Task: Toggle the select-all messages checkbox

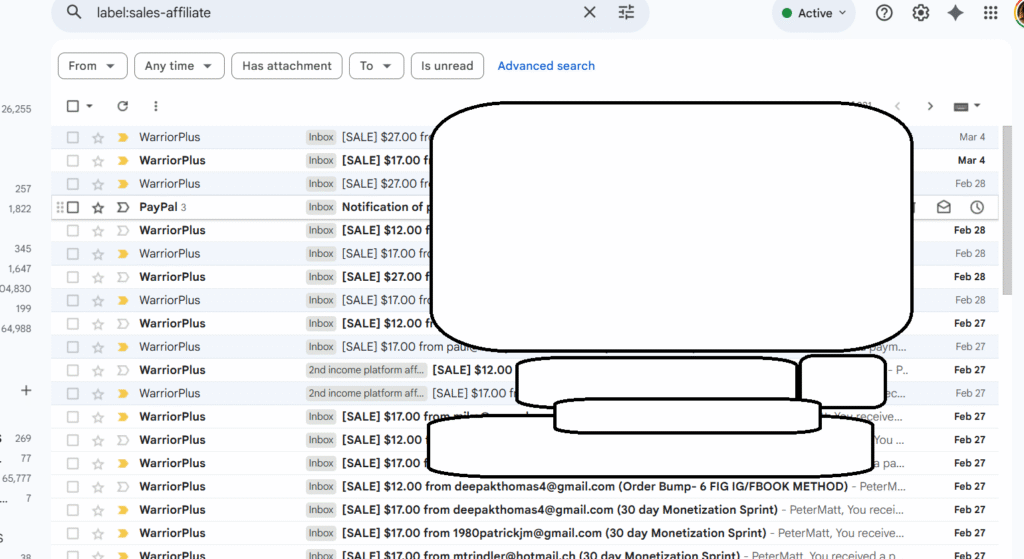Action: pyautogui.click(x=72, y=106)
